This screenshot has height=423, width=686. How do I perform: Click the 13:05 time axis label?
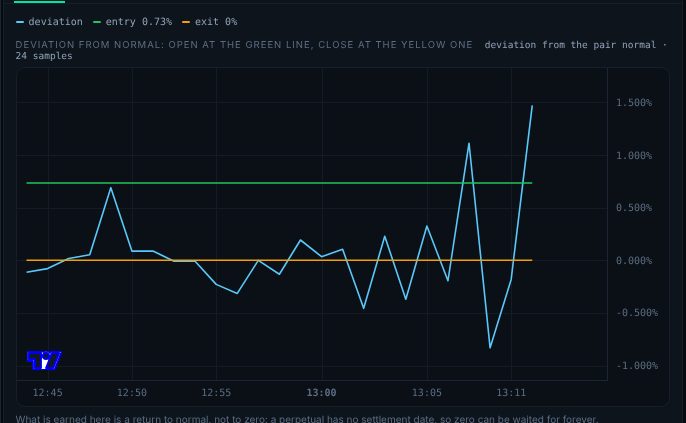click(x=427, y=393)
